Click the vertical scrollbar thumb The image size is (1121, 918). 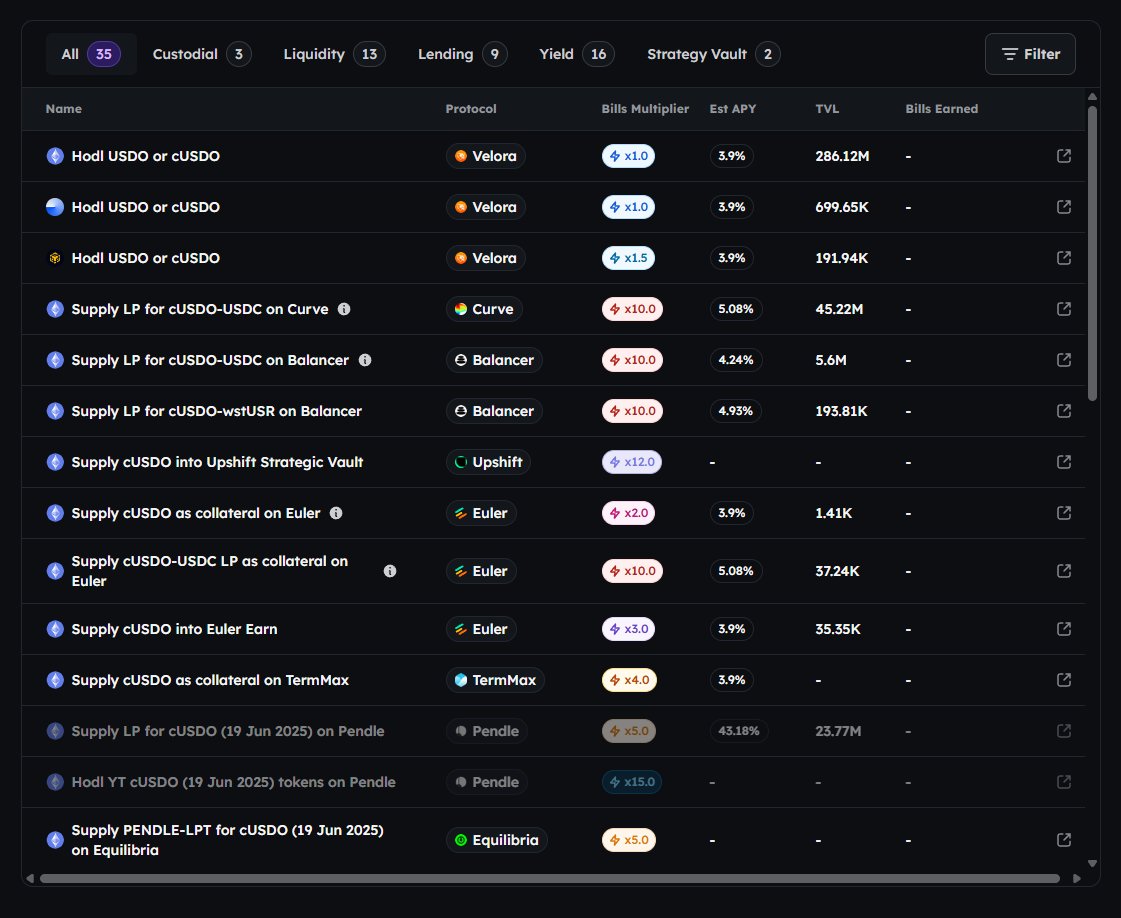[x=1092, y=253]
